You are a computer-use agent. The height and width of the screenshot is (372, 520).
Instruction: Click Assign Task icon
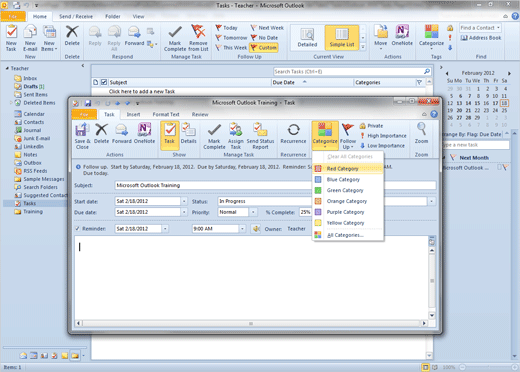pyautogui.click(x=236, y=136)
